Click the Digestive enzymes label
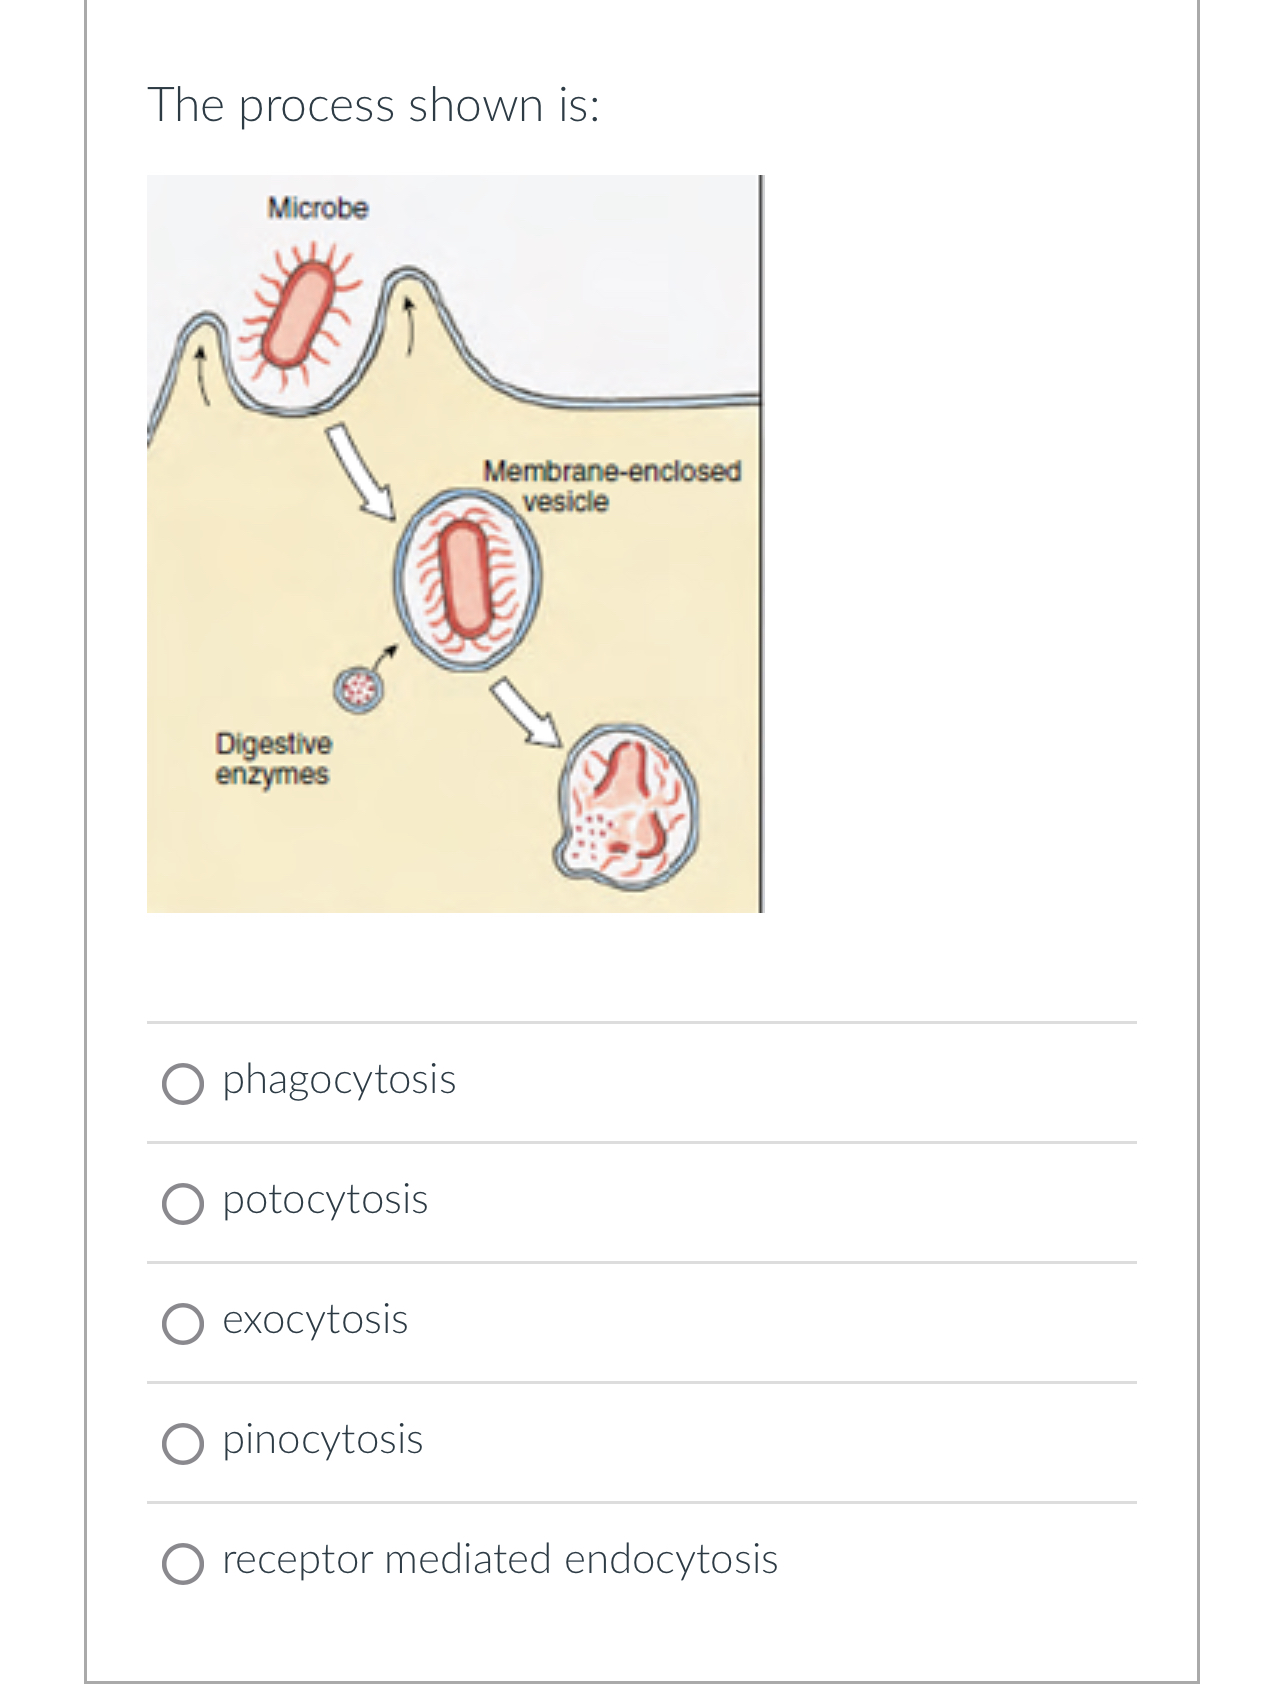The image size is (1284, 1685). coord(275,758)
